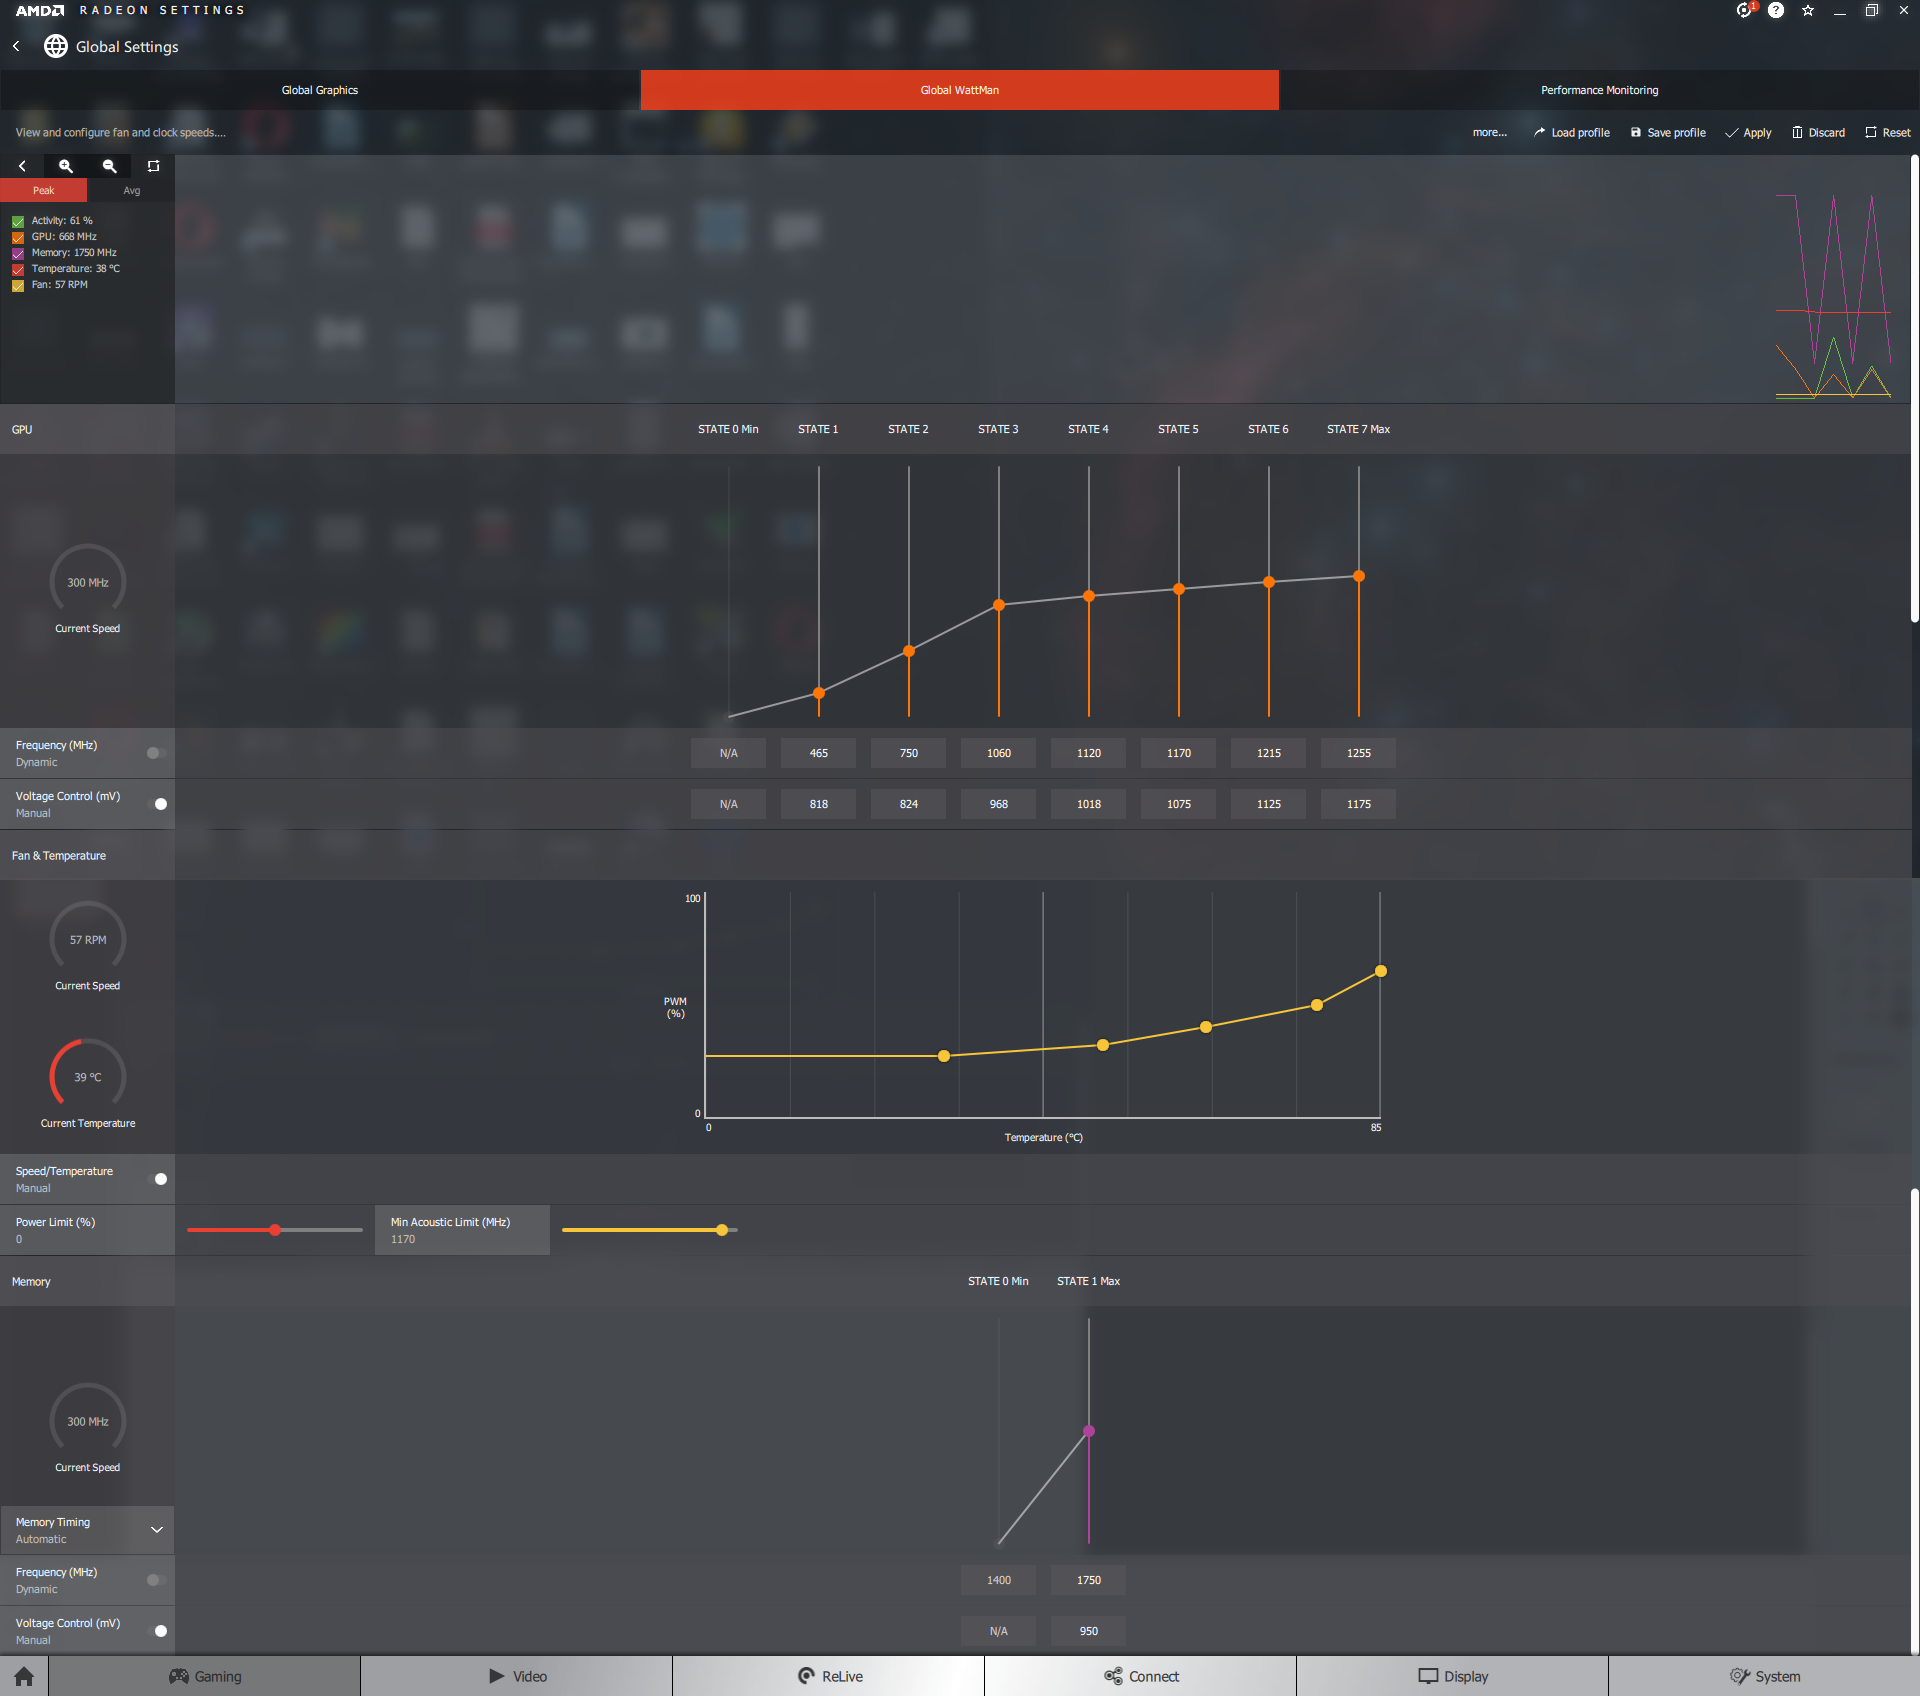1920x1696 pixels.
Task: Open the notifications update icon
Action: pyautogui.click(x=1744, y=10)
